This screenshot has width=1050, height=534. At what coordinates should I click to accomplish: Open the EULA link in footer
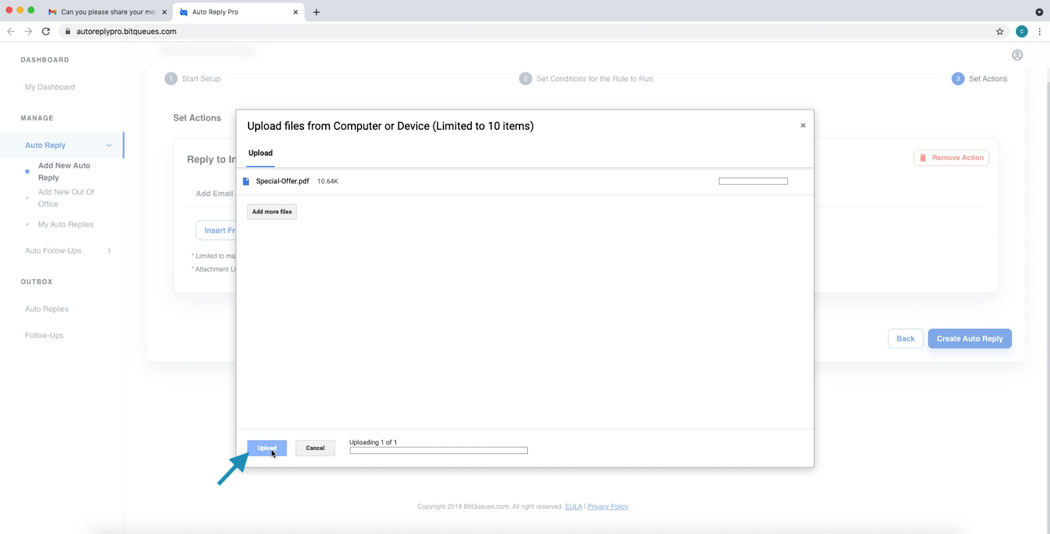point(573,507)
